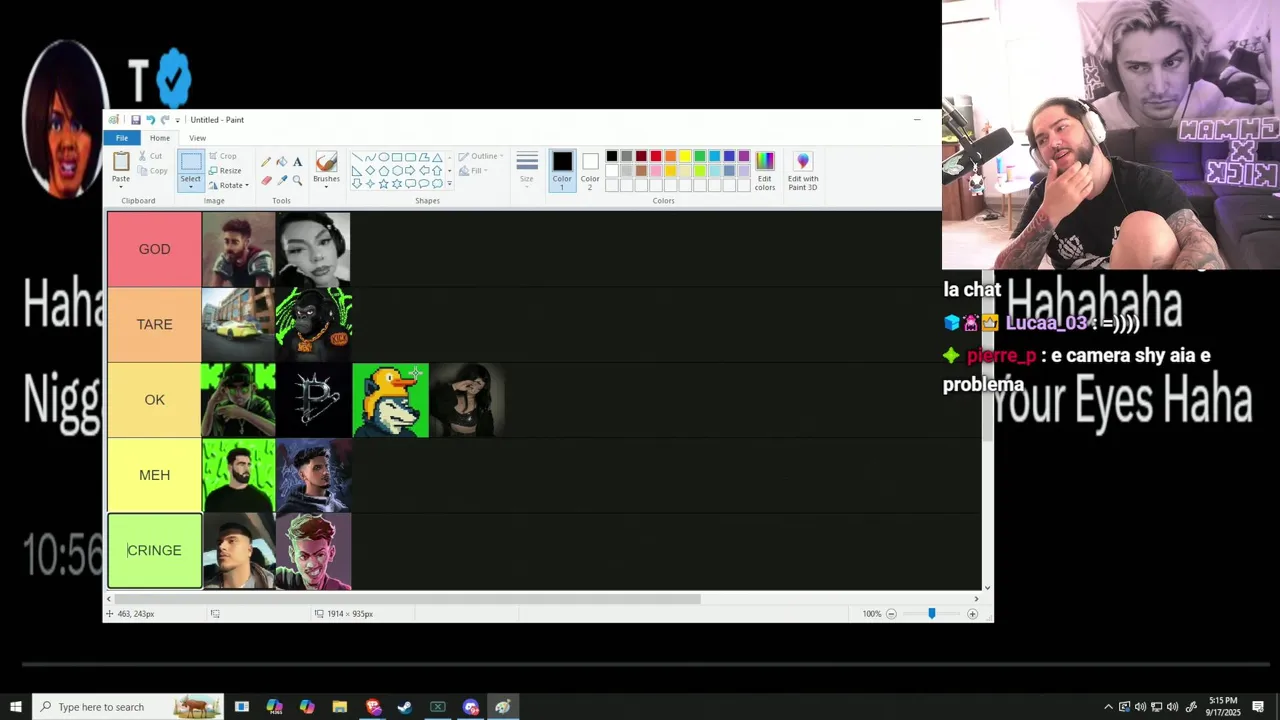Choose the Five-point star shape
This screenshot has height=720, width=1280.
[x=383, y=184]
